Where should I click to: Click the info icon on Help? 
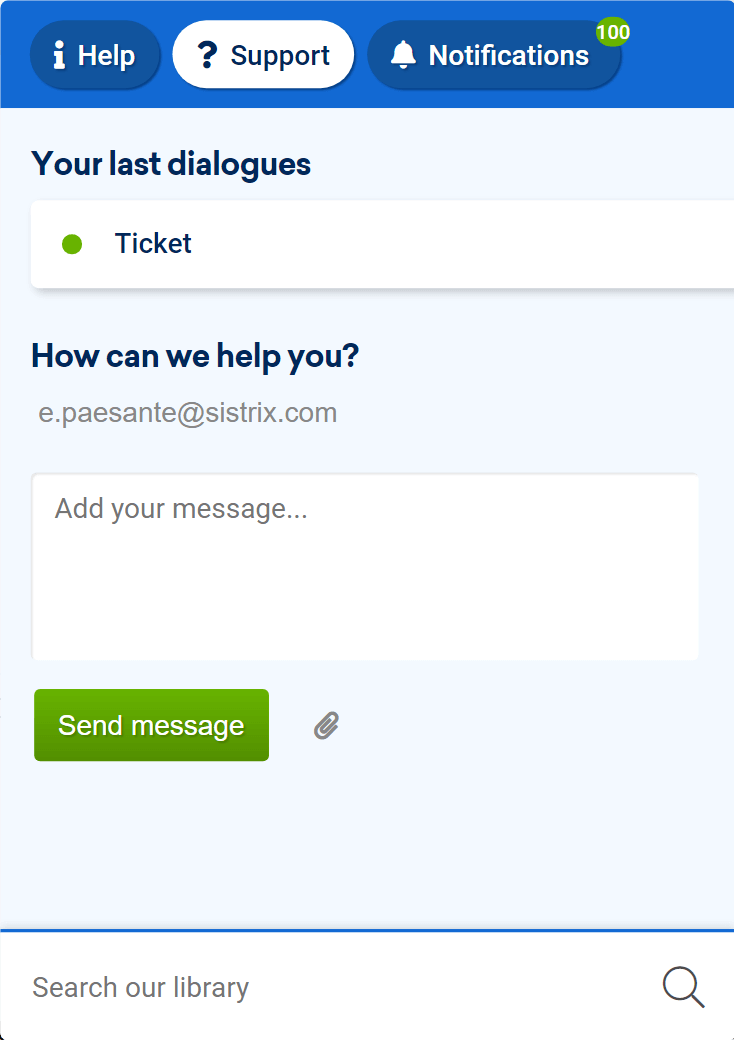tap(59, 55)
